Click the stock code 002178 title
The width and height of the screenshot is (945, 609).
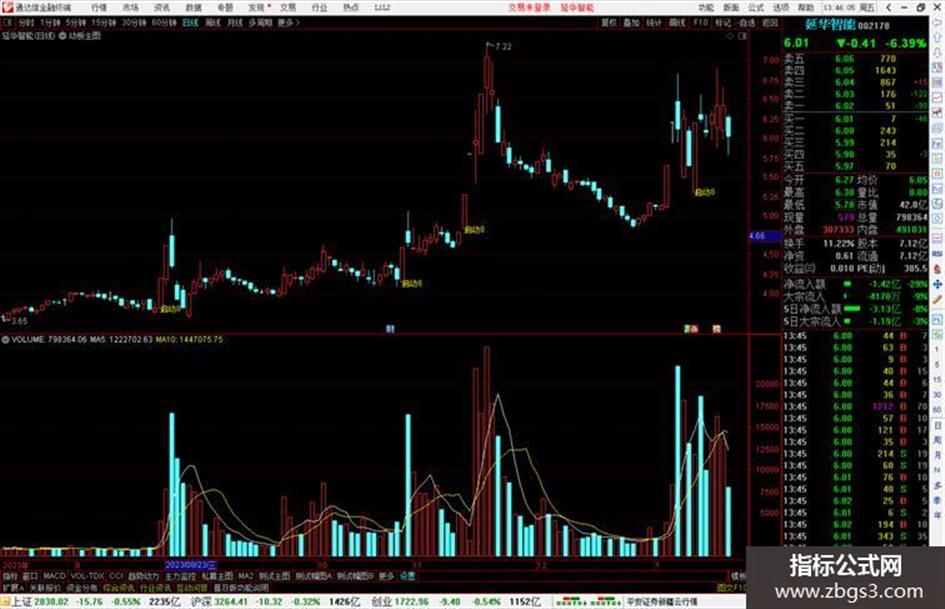(873, 26)
